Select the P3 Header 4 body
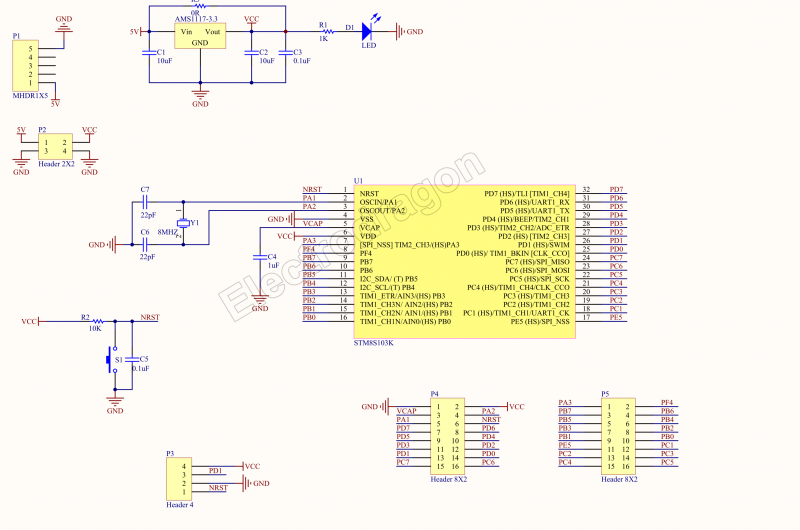The width and height of the screenshot is (800, 530). tap(179, 478)
